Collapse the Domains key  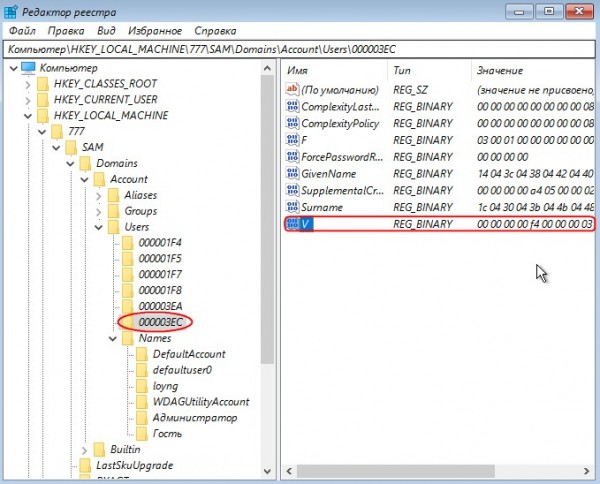pyautogui.click(x=70, y=164)
